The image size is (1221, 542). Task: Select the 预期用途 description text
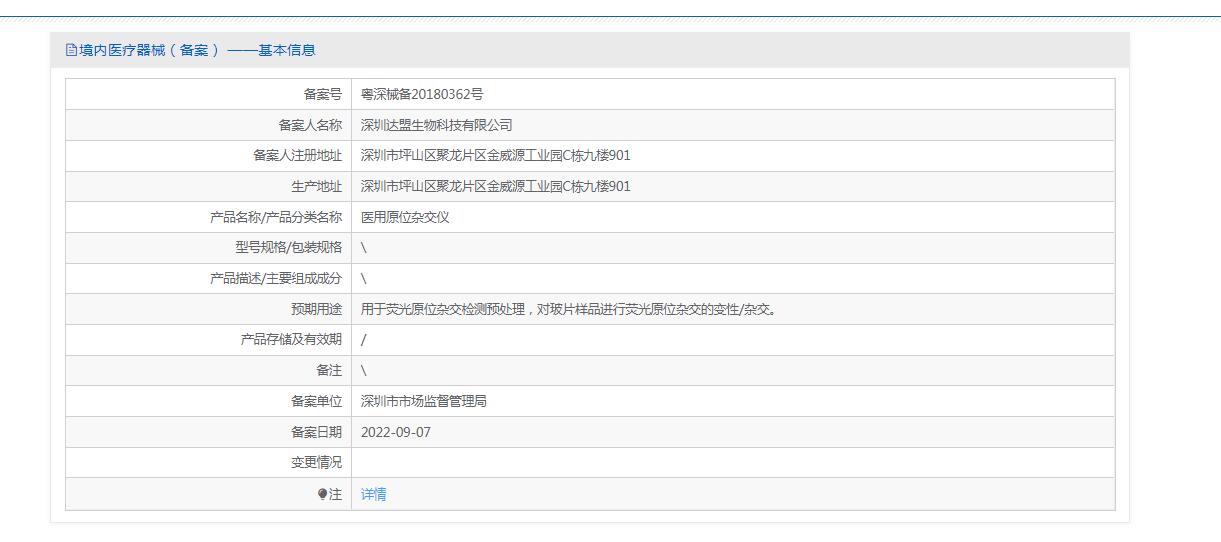[x=569, y=309]
